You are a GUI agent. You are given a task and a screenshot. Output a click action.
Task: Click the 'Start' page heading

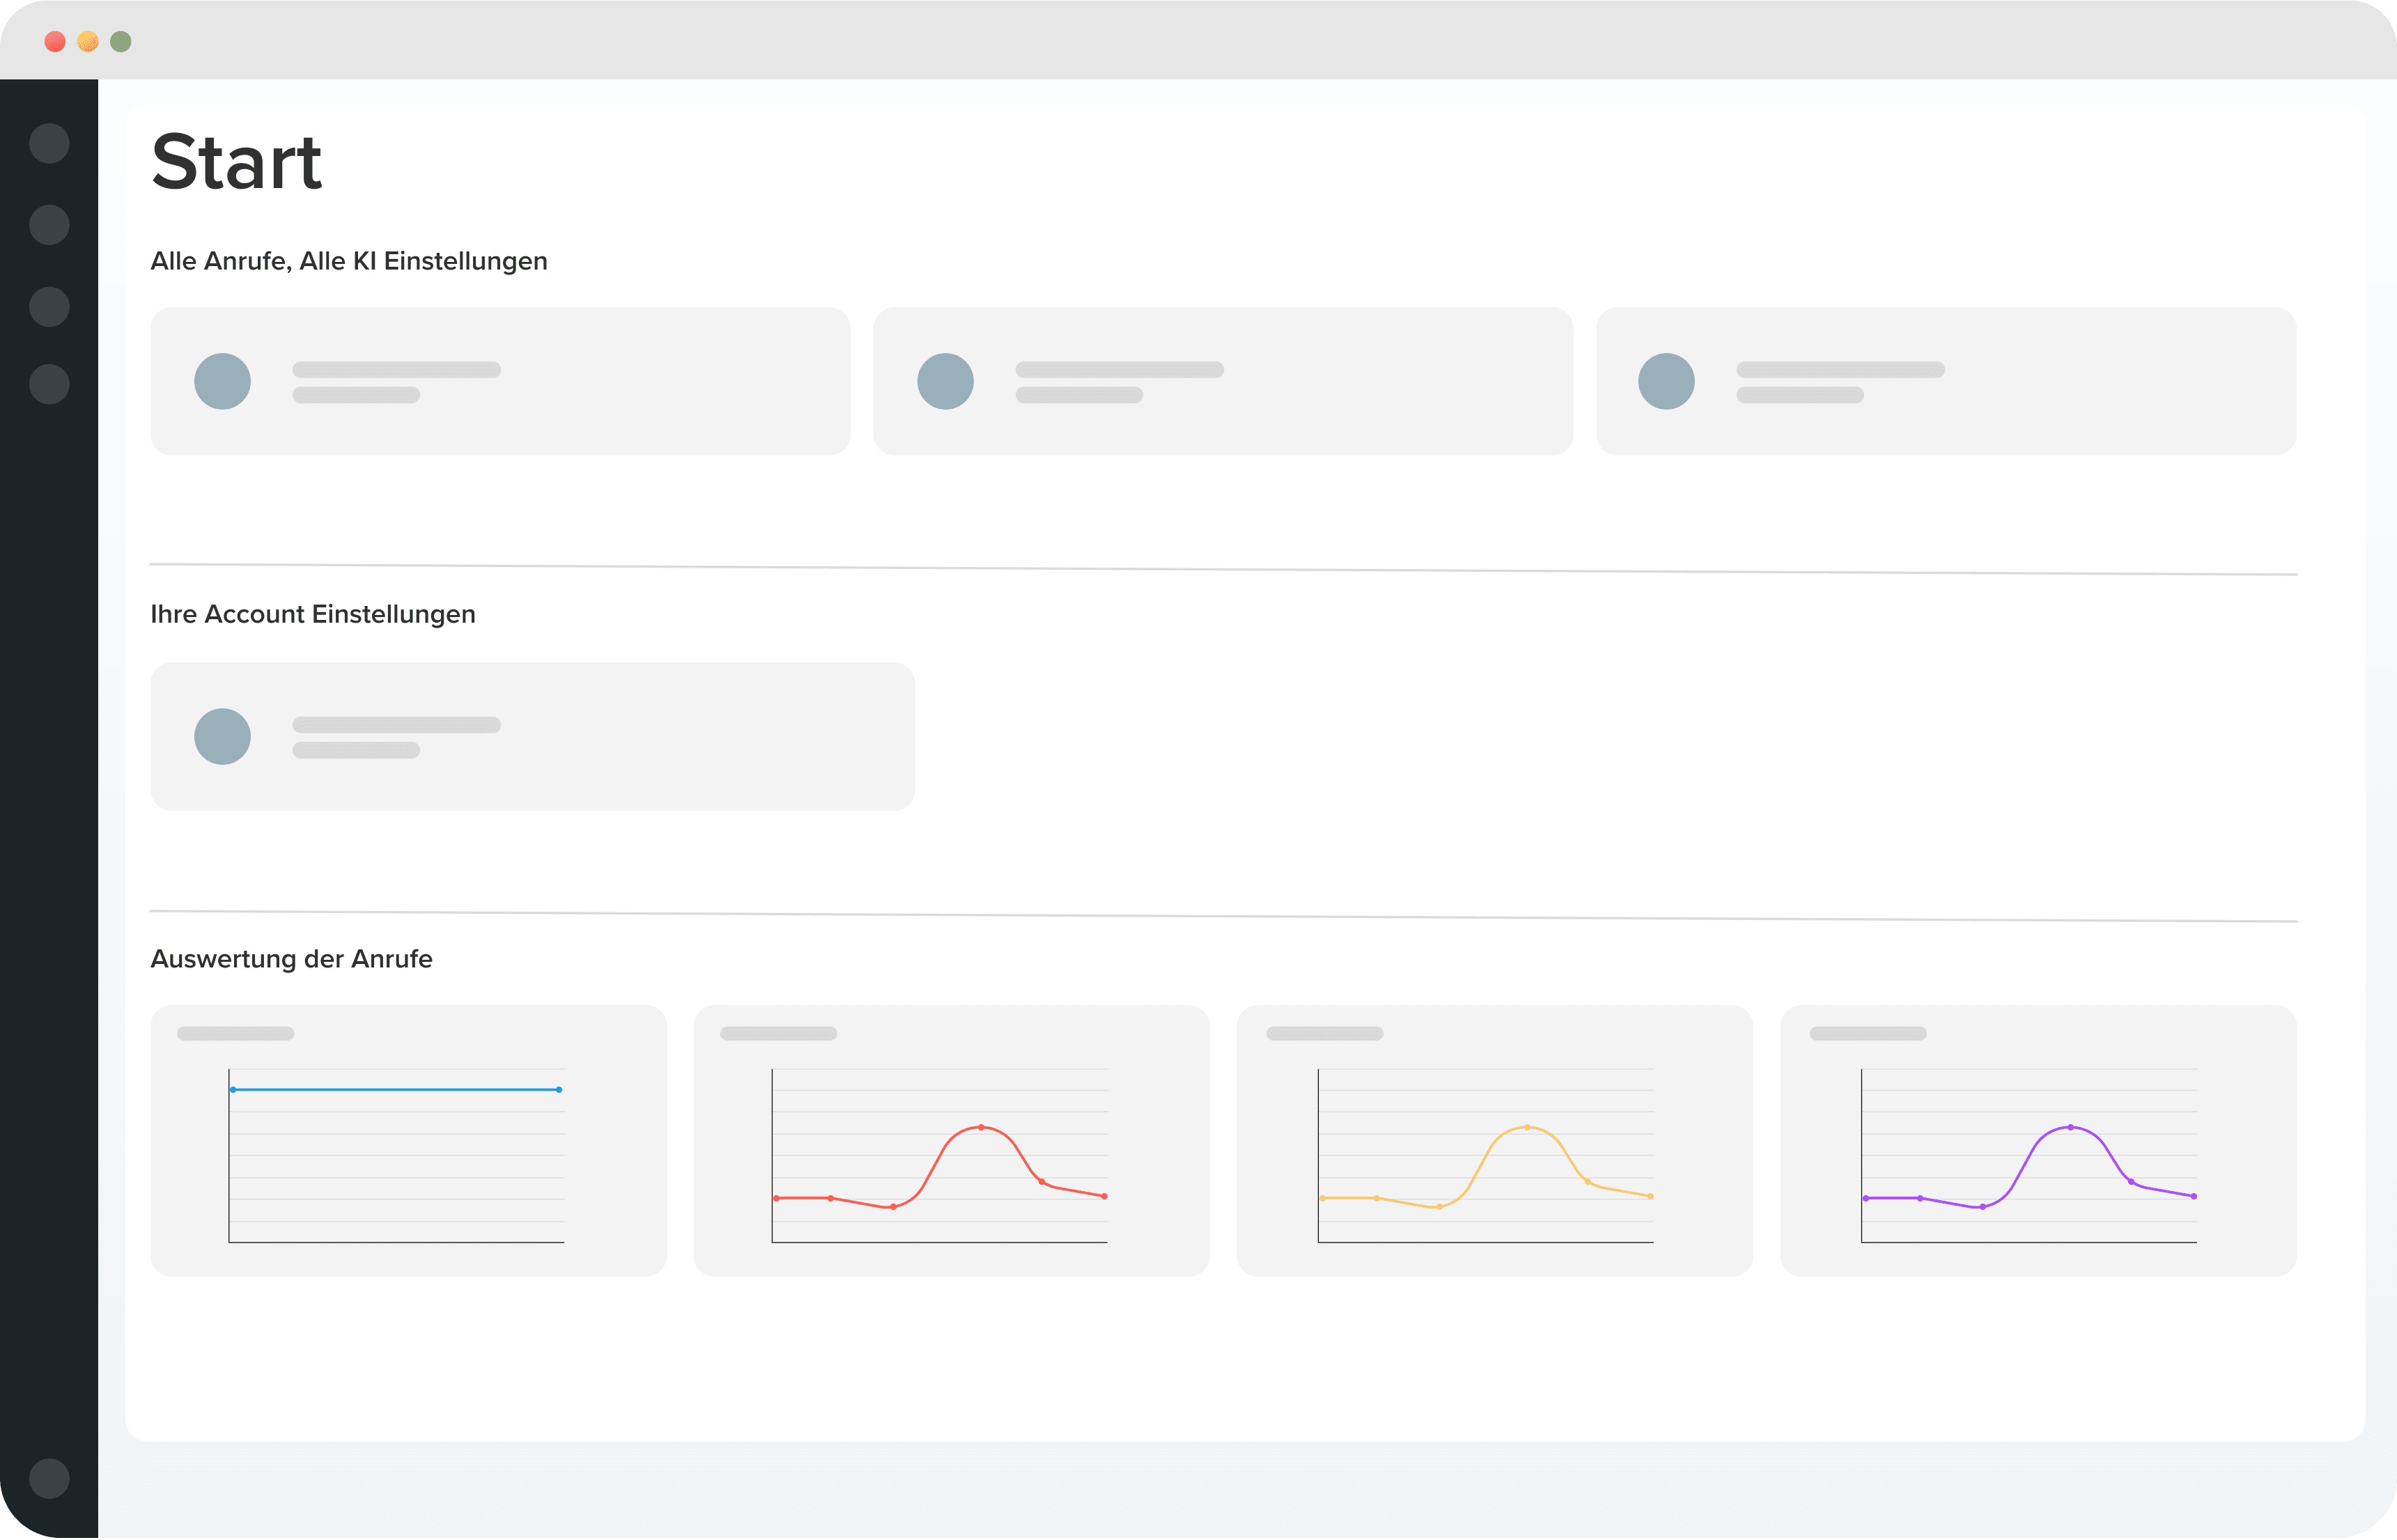pyautogui.click(x=236, y=162)
